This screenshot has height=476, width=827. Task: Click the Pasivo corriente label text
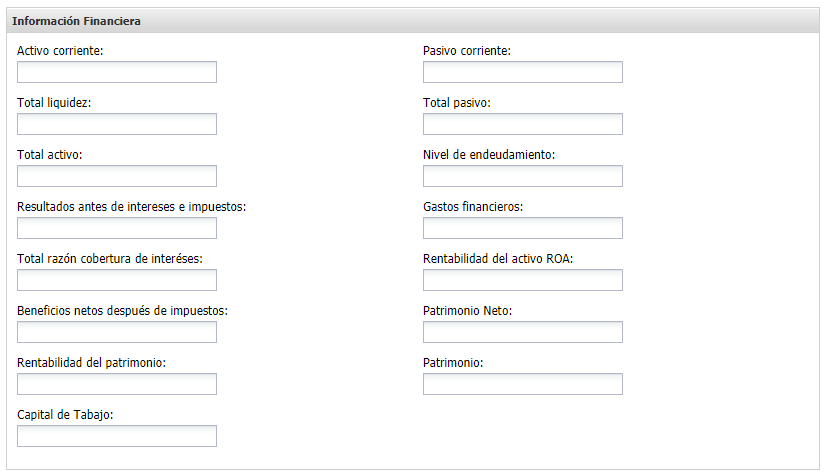pos(467,50)
